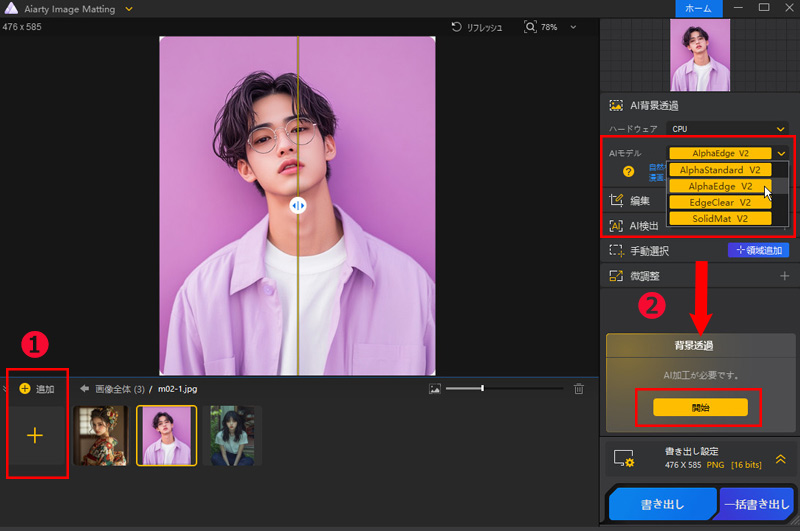Click the yellow question mark help icon
Image resolution: width=800 pixels, height=531 pixels.
(629, 171)
